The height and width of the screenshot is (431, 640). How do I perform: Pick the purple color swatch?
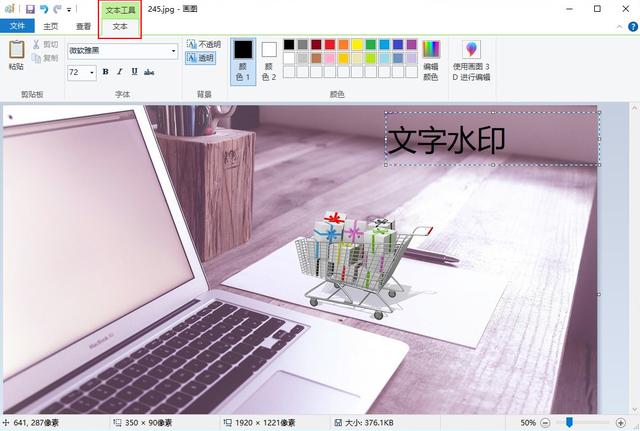[412, 44]
